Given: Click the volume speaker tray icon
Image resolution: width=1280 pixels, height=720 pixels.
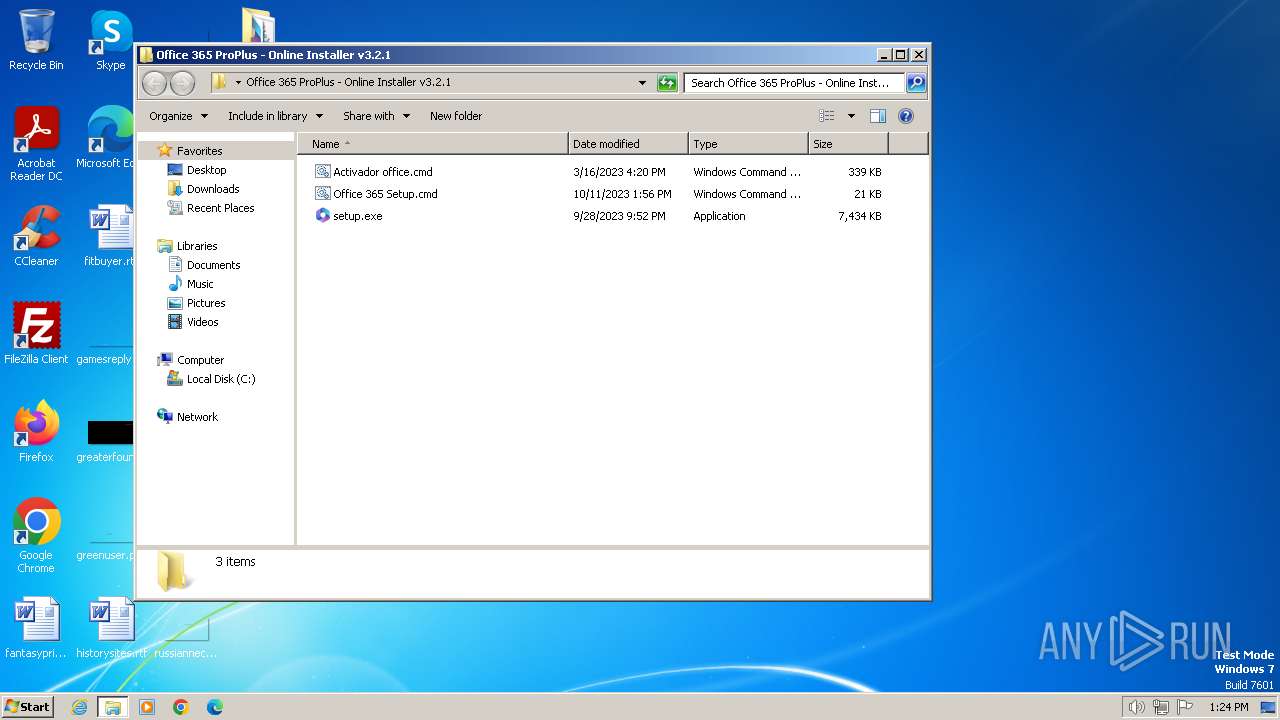Looking at the screenshot, I should pyautogui.click(x=1136, y=707).
